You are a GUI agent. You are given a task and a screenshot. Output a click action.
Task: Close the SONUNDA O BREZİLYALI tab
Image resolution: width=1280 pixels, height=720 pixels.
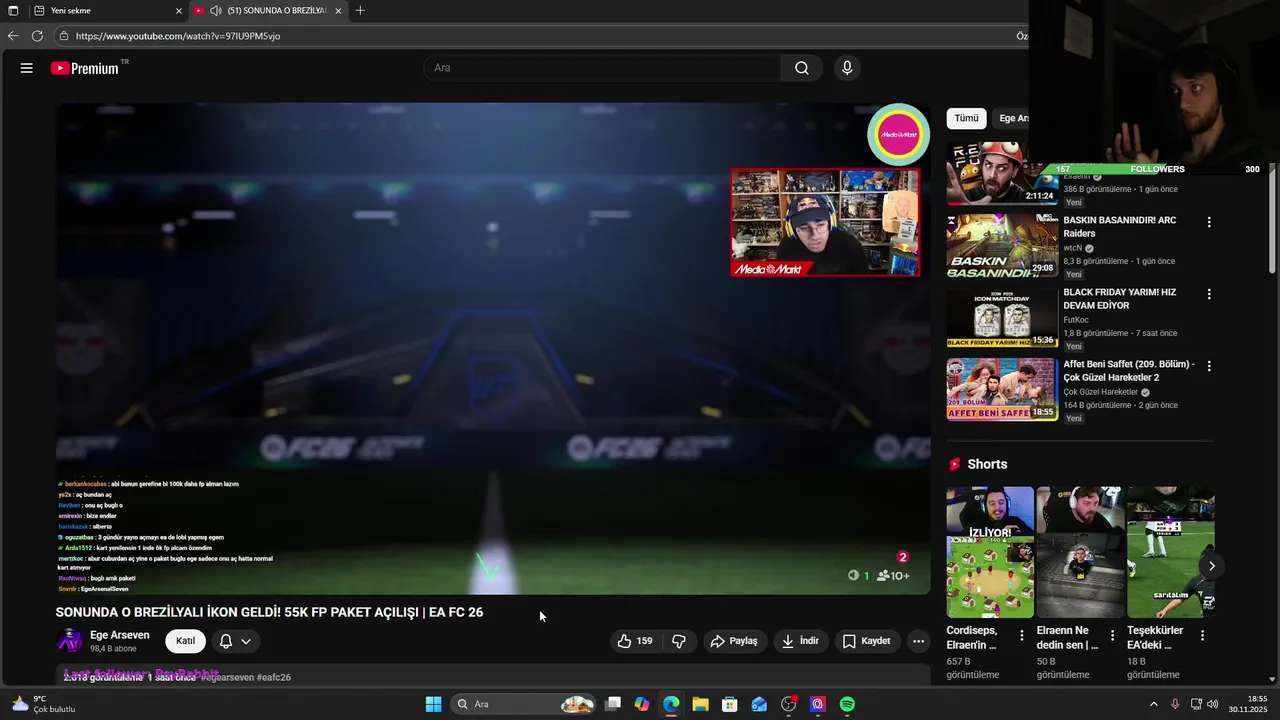[x=338, y=11]
